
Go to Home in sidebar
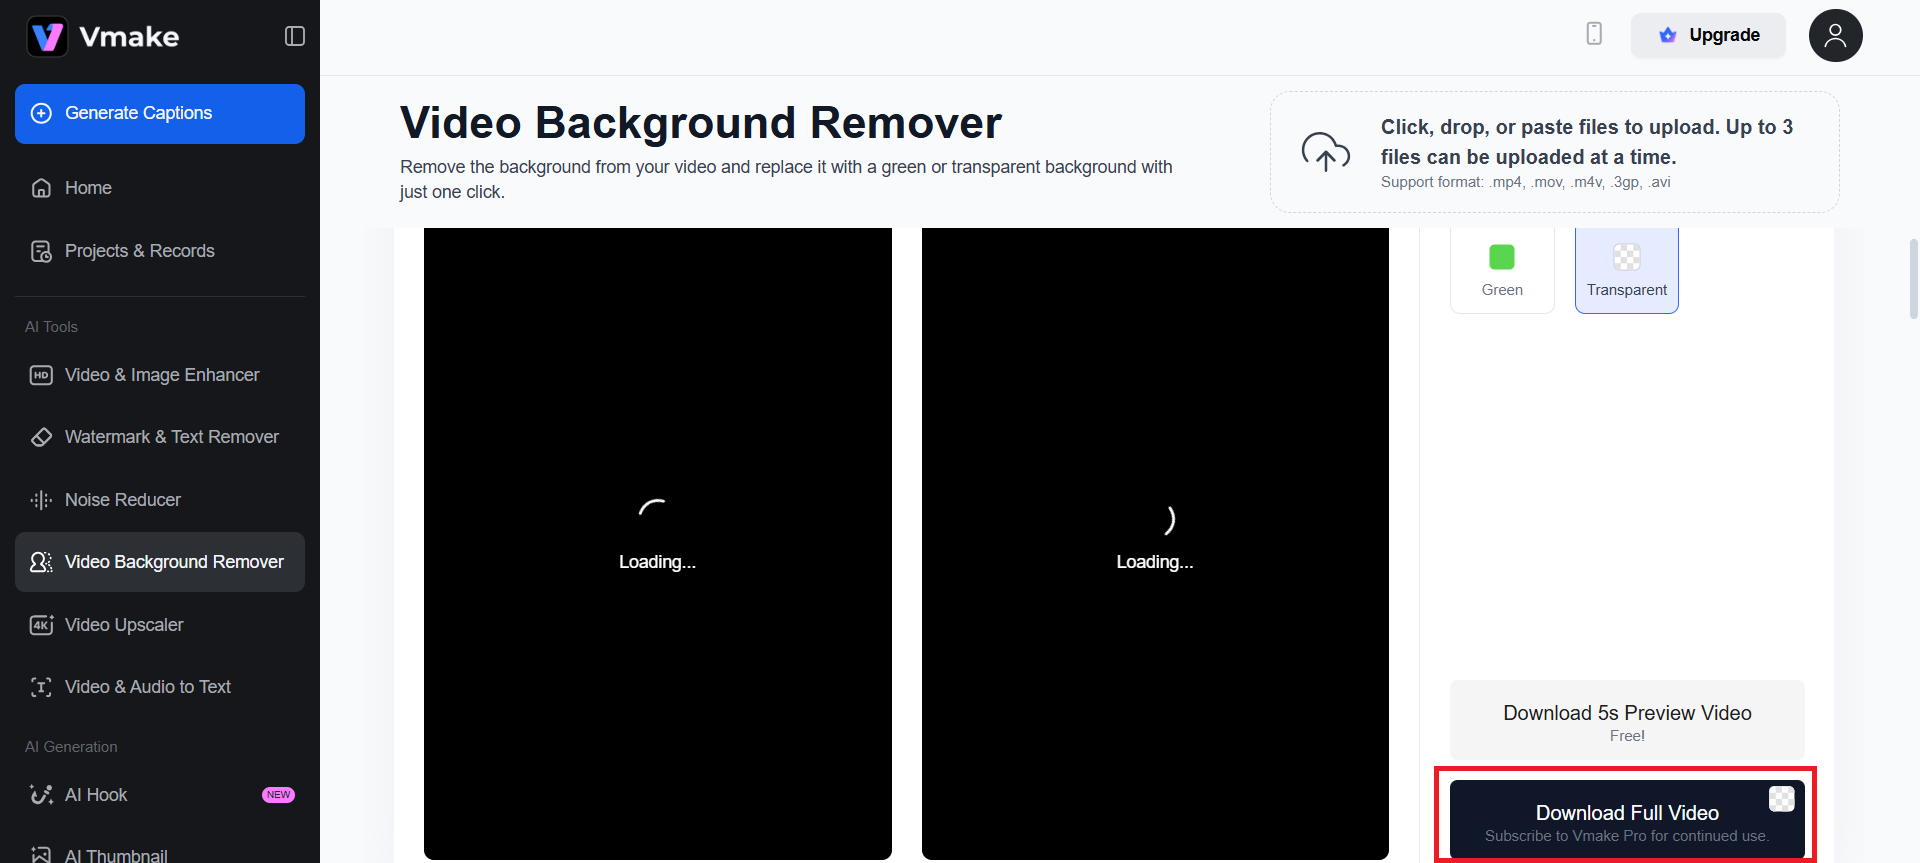88,188
